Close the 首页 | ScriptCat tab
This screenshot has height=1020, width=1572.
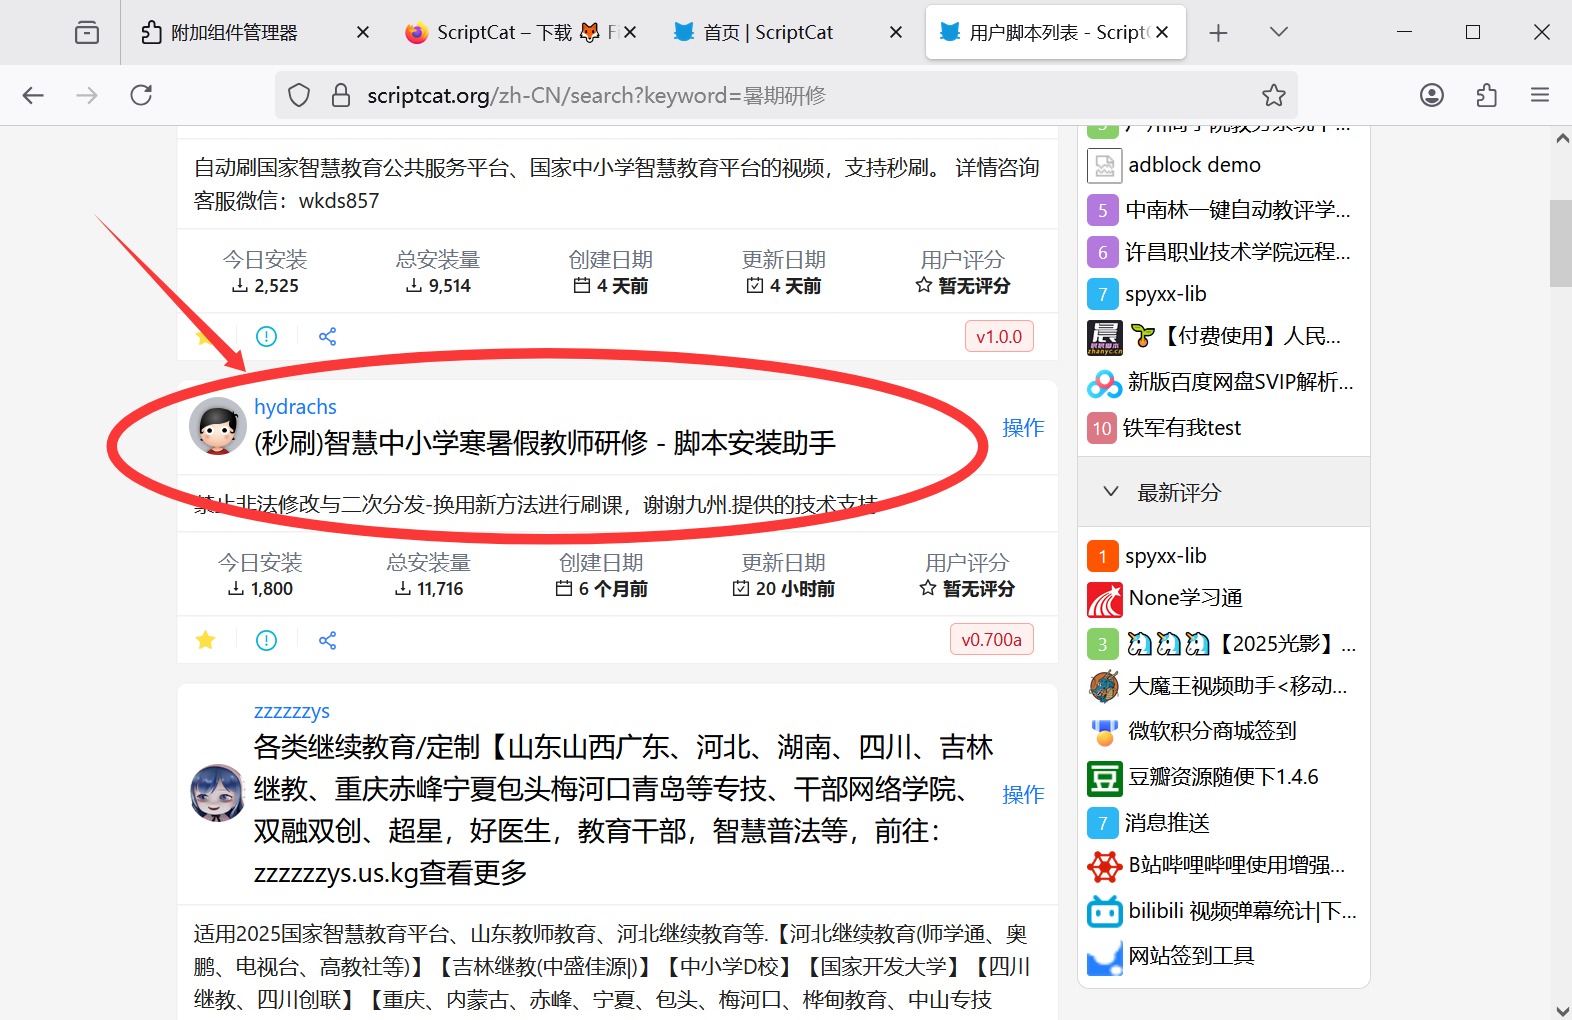point(896,33)
